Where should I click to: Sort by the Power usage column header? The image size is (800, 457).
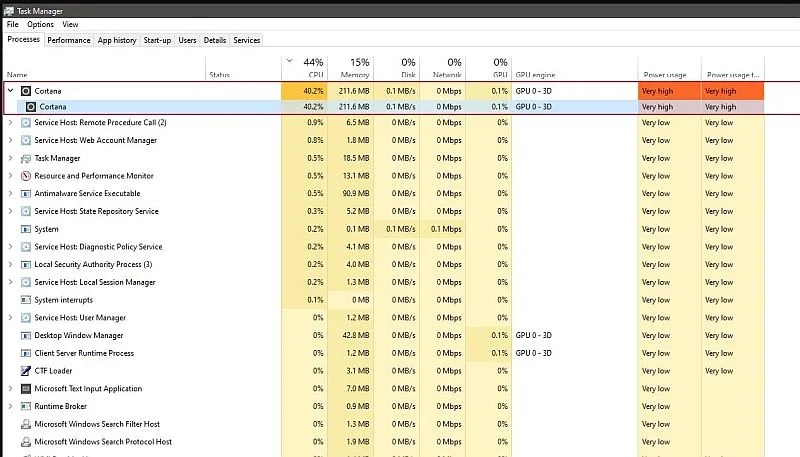[669, 68]
